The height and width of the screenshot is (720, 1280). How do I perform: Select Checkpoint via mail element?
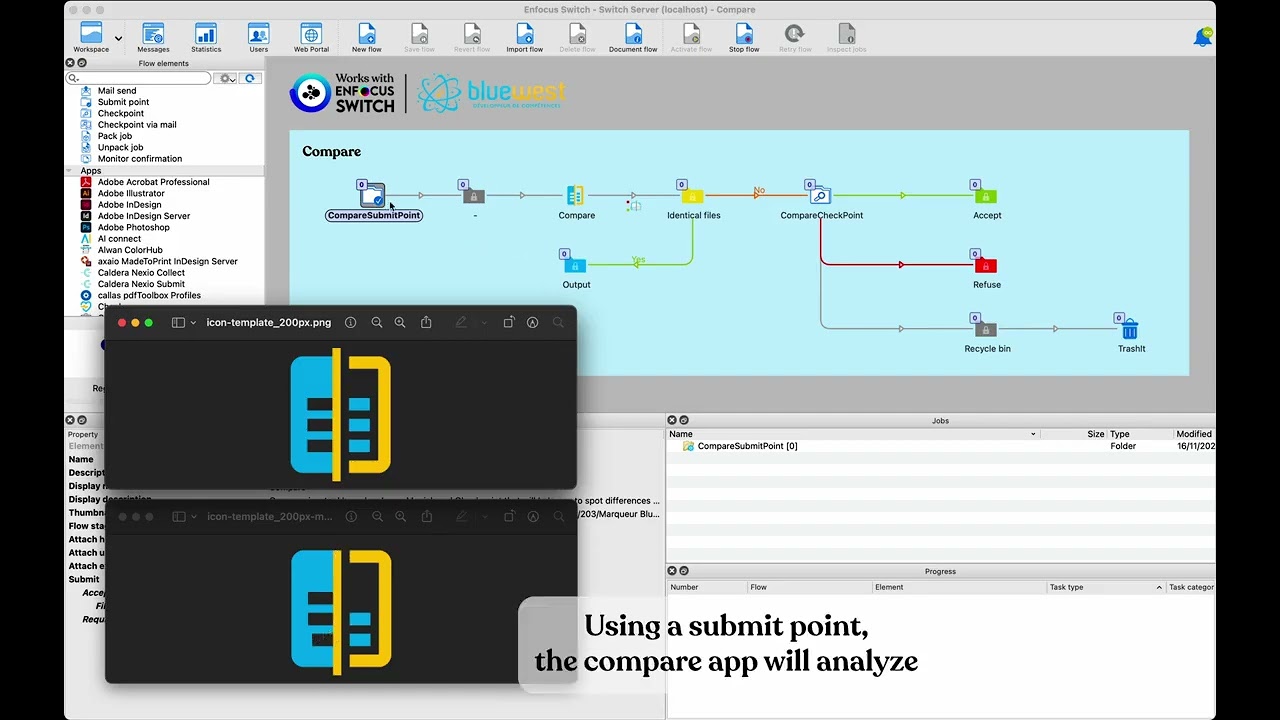click(137, 125)
